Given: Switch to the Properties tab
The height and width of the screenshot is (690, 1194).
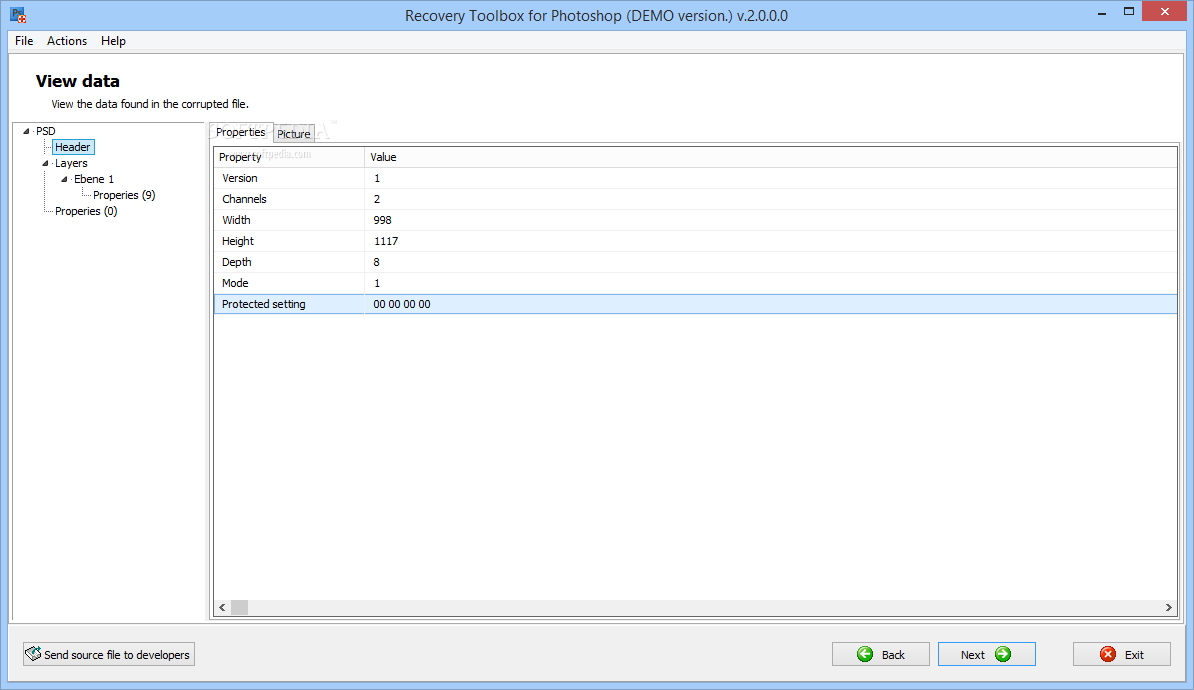Looking at the screenshot, I should click(241, 132).
